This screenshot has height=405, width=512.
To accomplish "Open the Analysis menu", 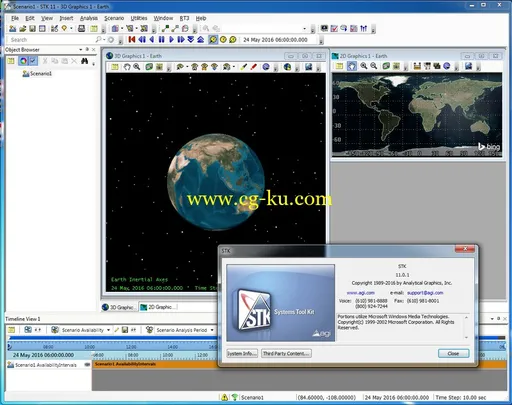I will point(89,18).
